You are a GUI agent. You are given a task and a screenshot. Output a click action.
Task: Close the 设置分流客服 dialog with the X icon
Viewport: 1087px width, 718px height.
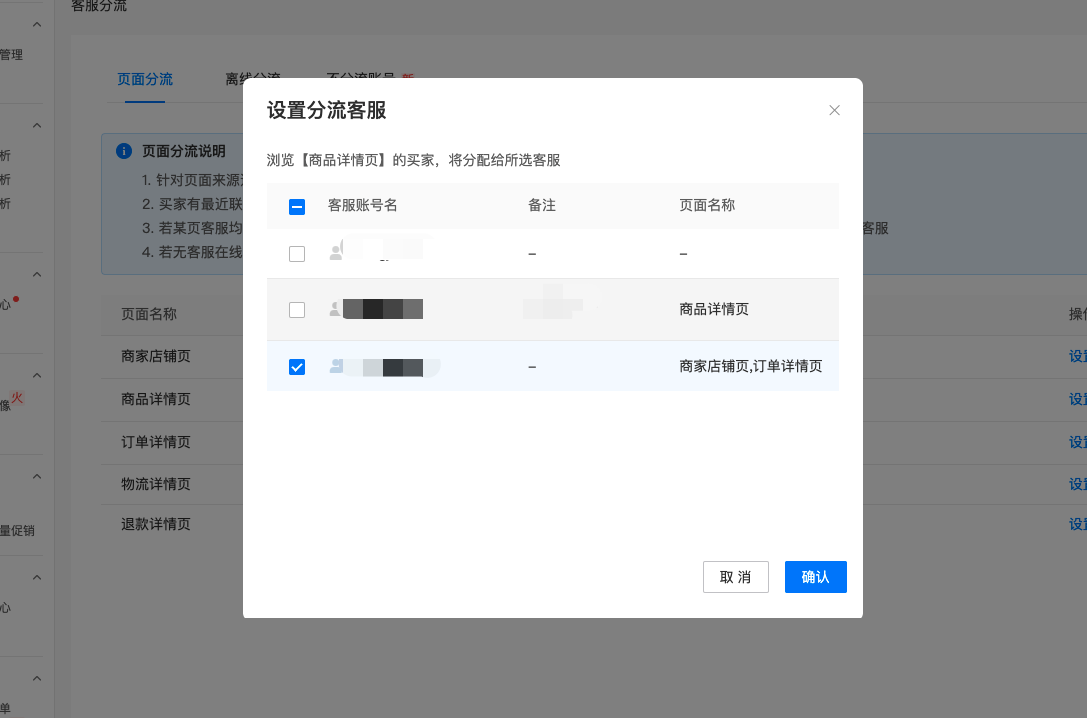click(x=834, y=110)
